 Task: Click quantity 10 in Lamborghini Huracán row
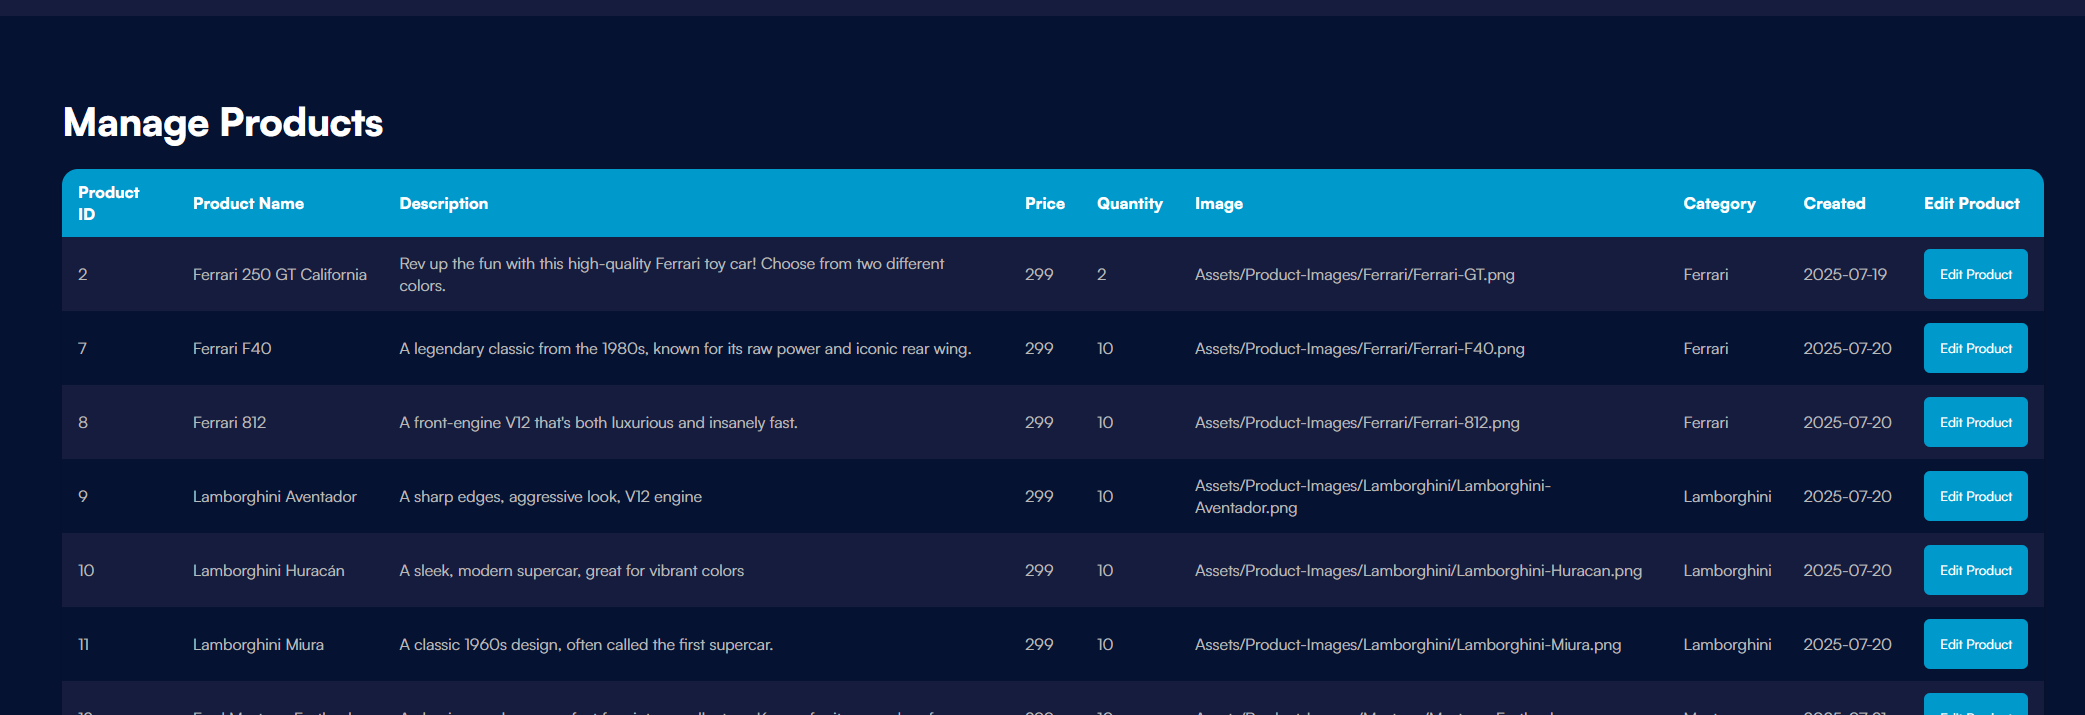coord(1105,570)
